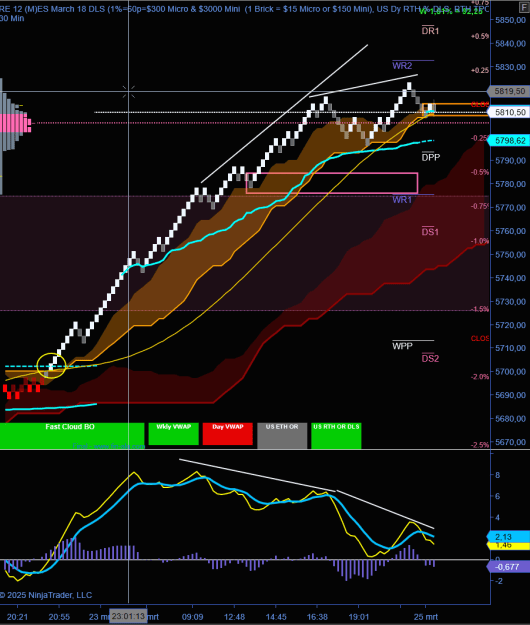Click the Fast Cloud BO green indicator

point(72,436)
